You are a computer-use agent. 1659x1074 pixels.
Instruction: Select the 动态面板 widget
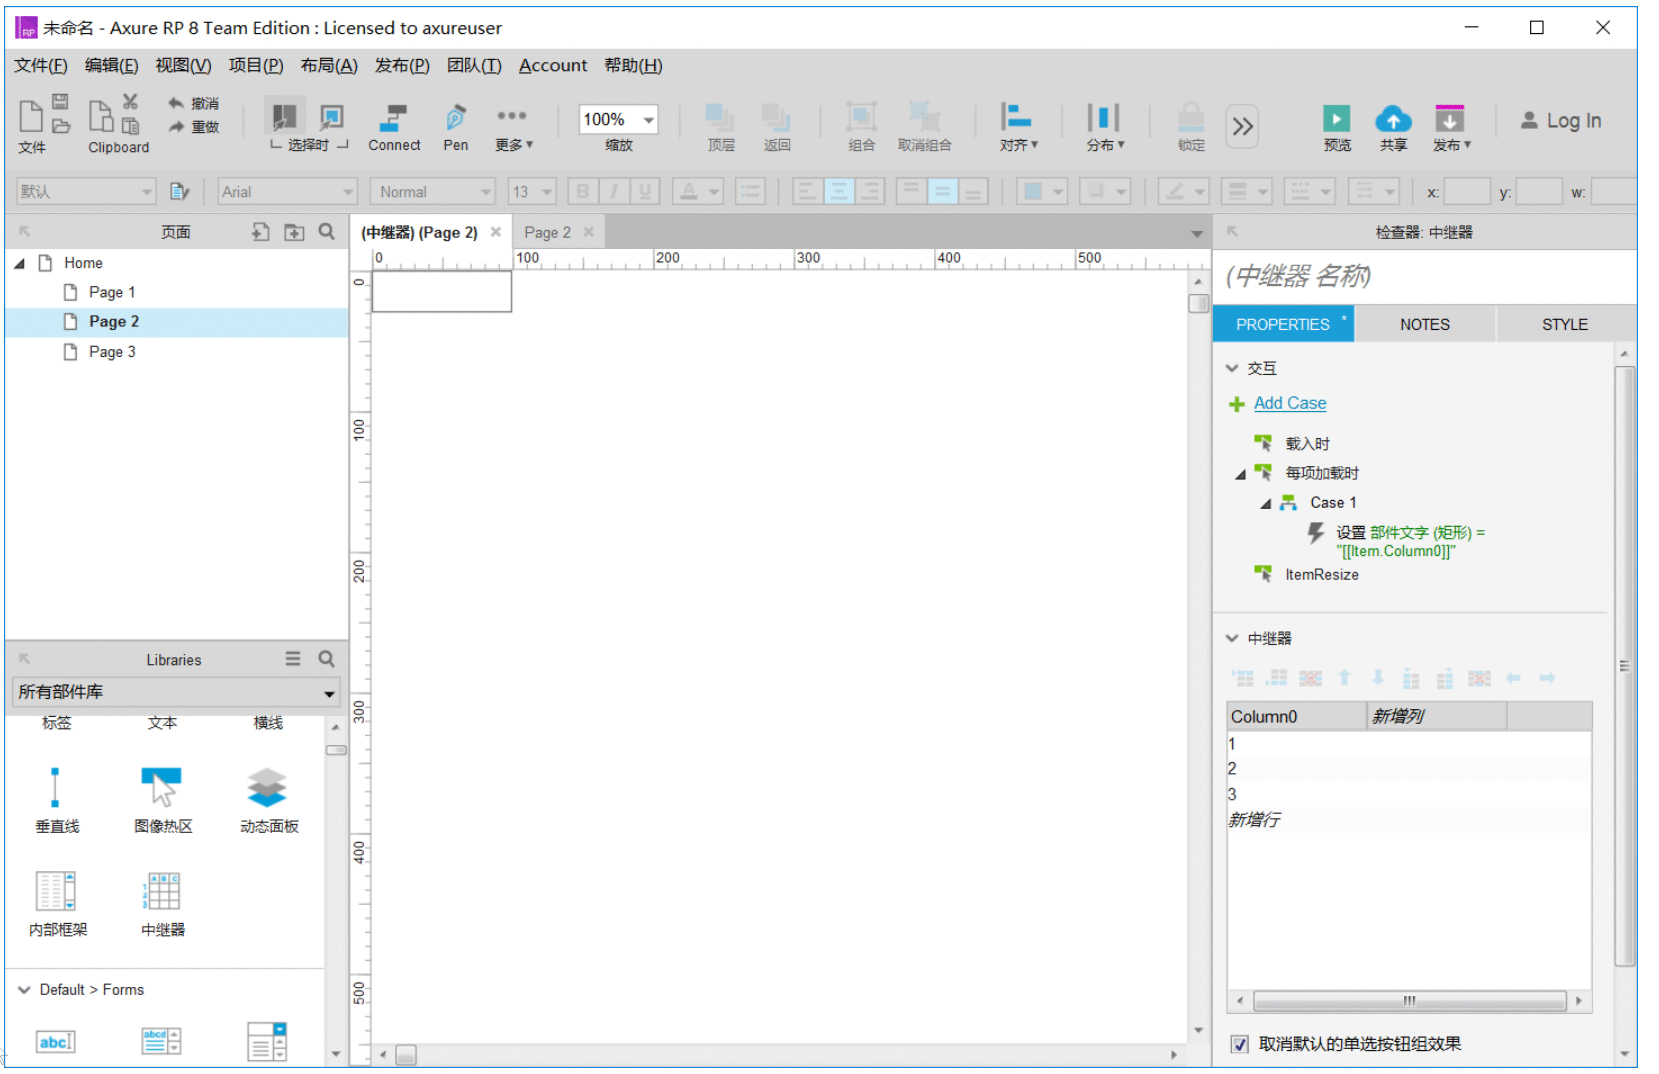(268, 800)
